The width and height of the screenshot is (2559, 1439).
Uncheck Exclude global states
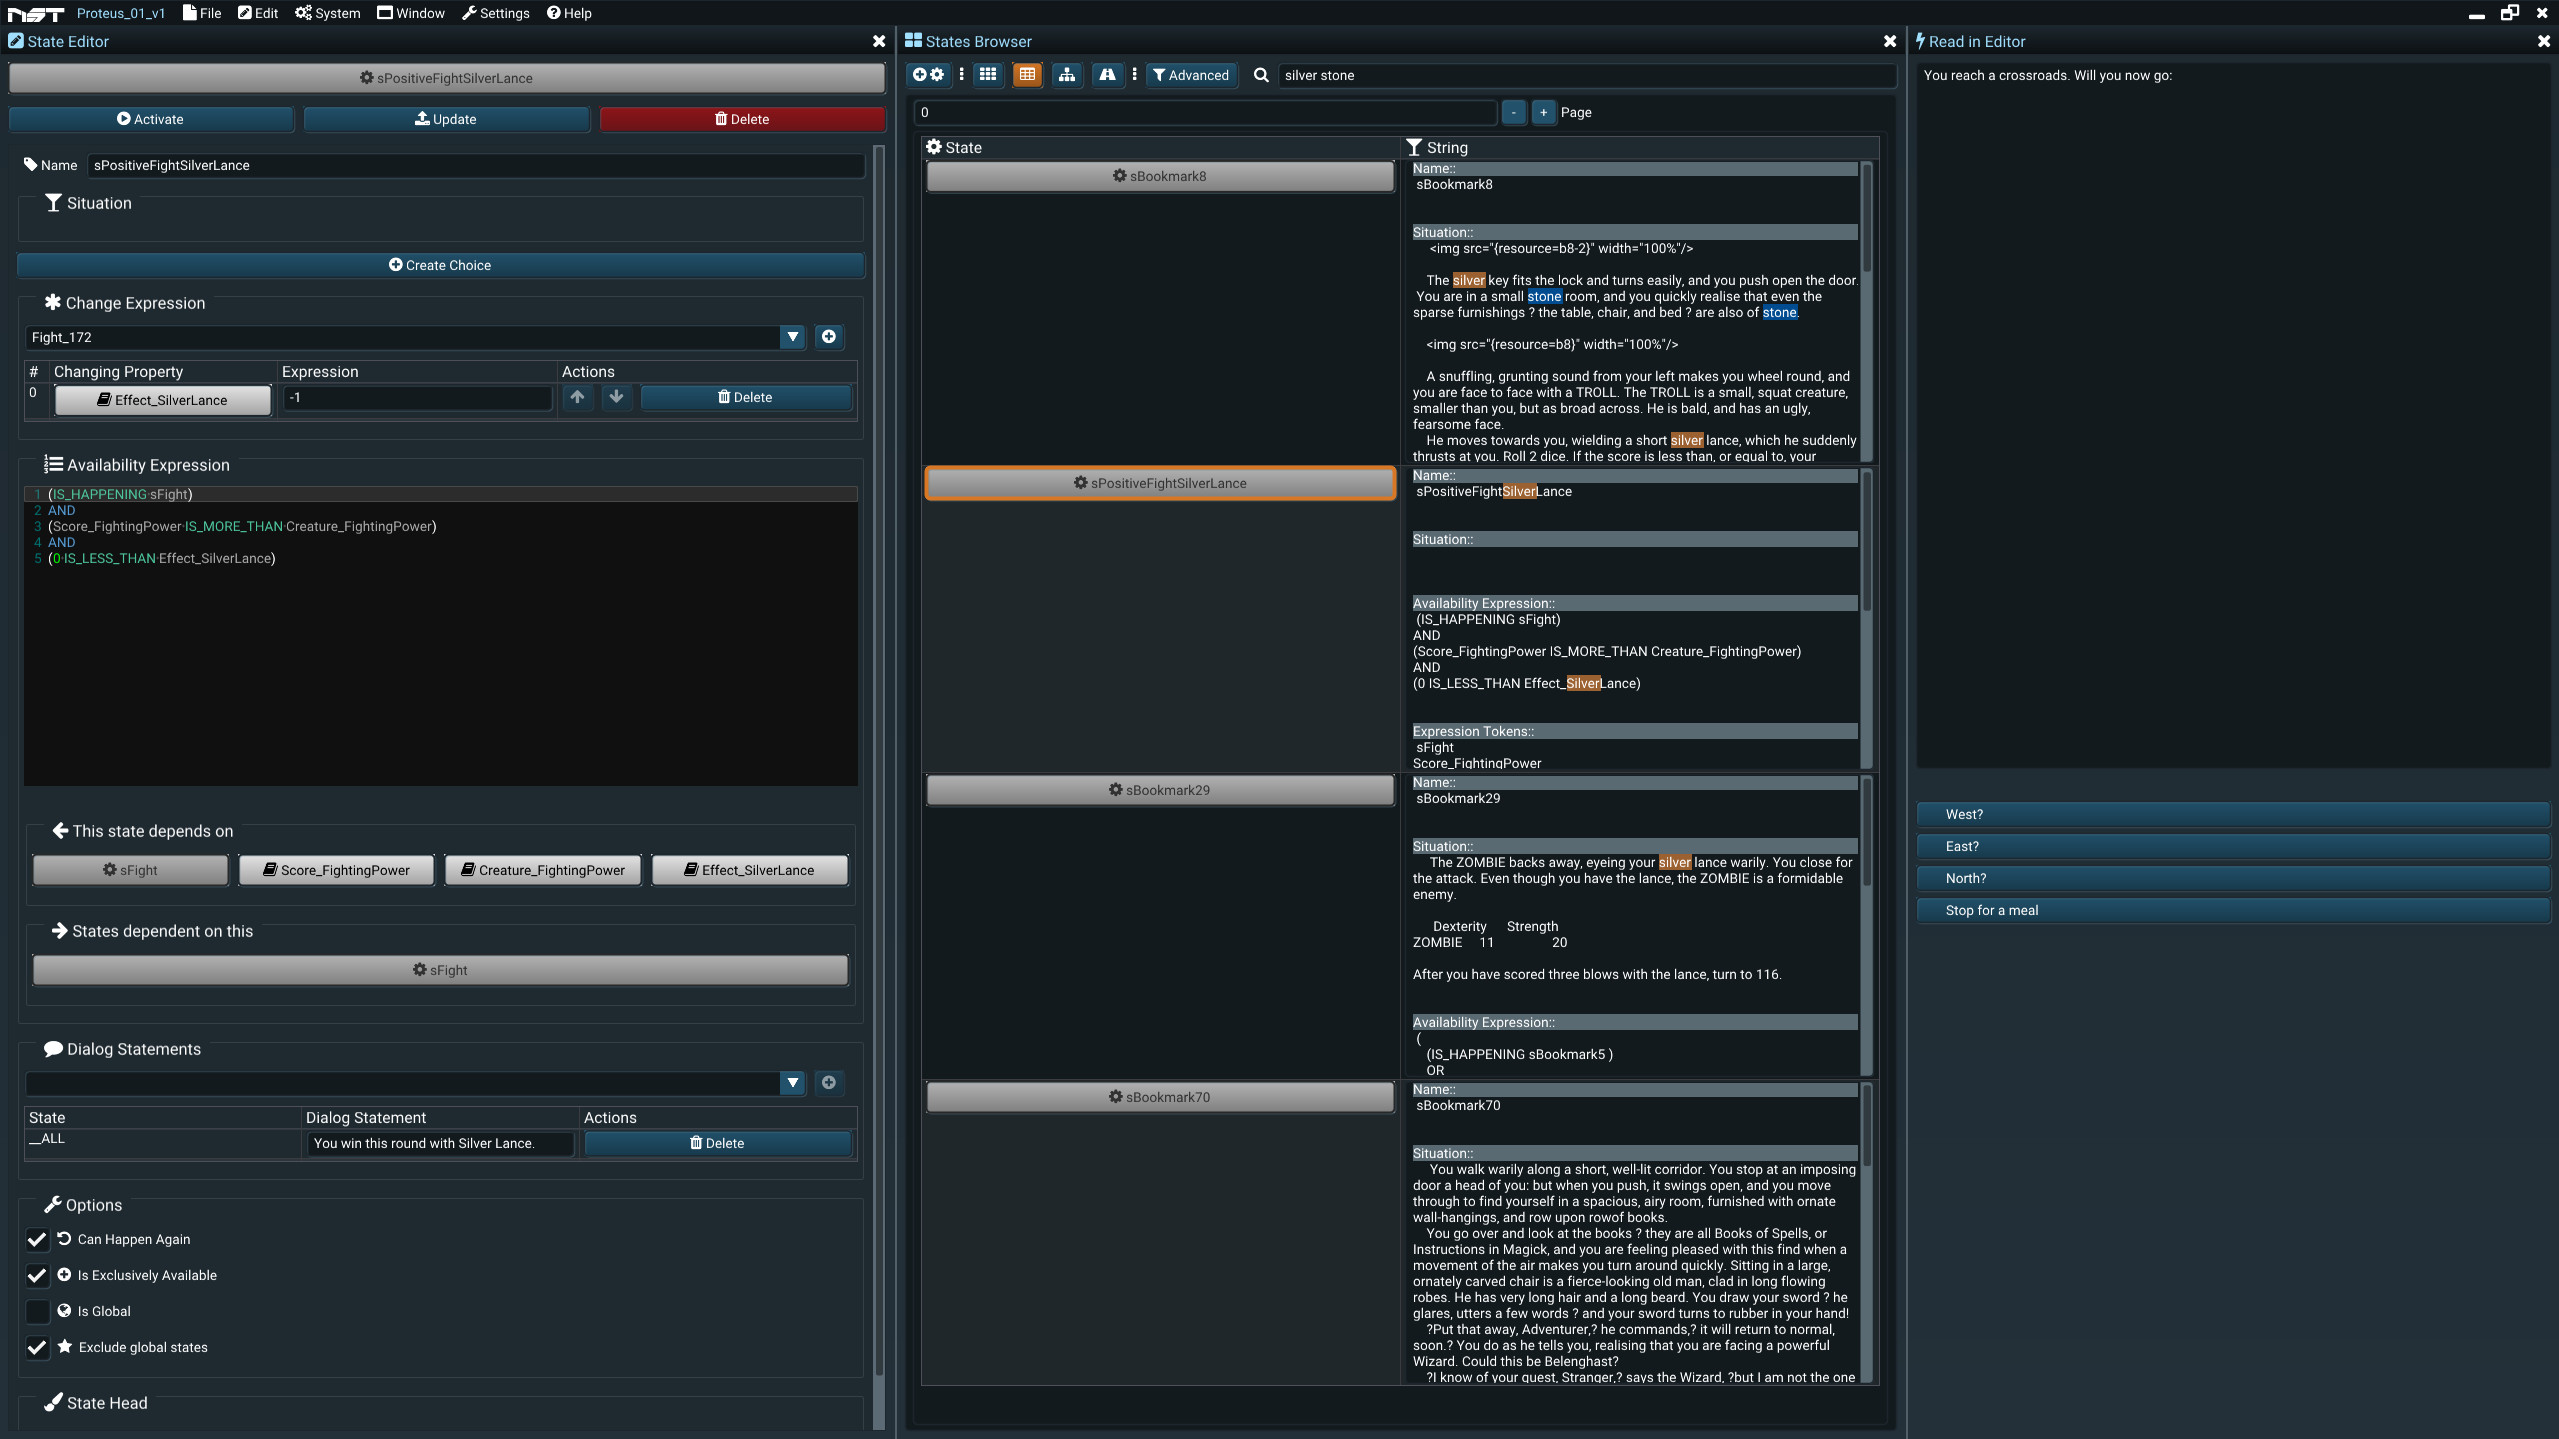point(37,1347)
